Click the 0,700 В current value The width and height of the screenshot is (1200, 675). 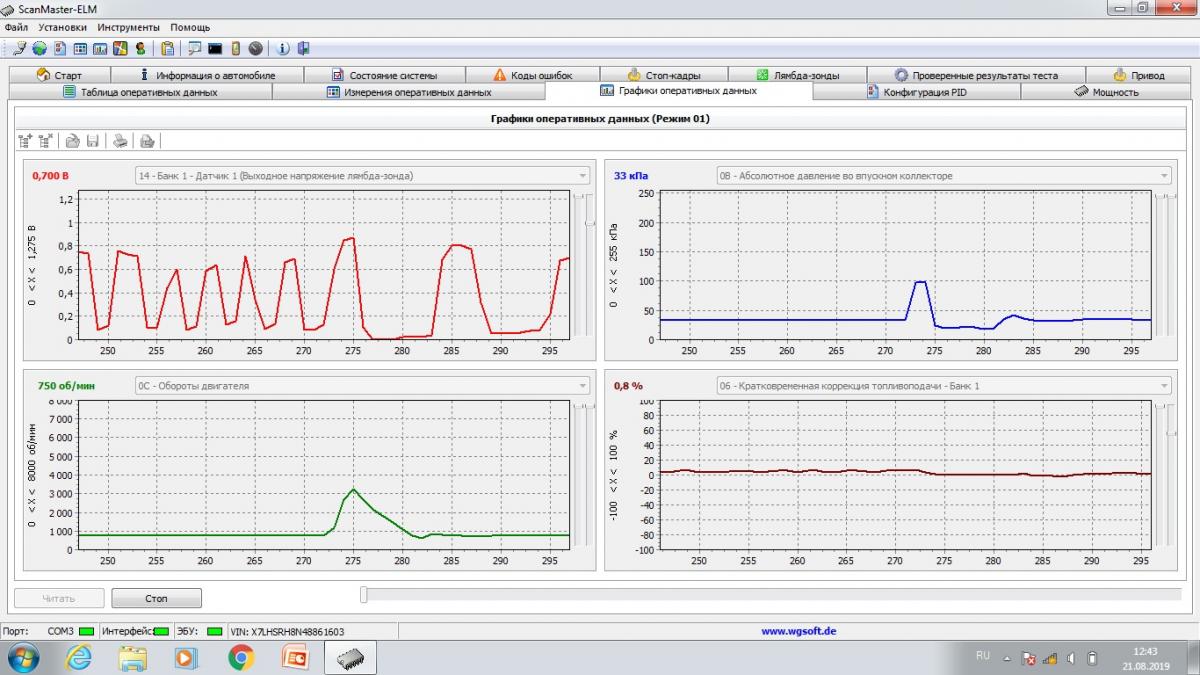(50, 176)
